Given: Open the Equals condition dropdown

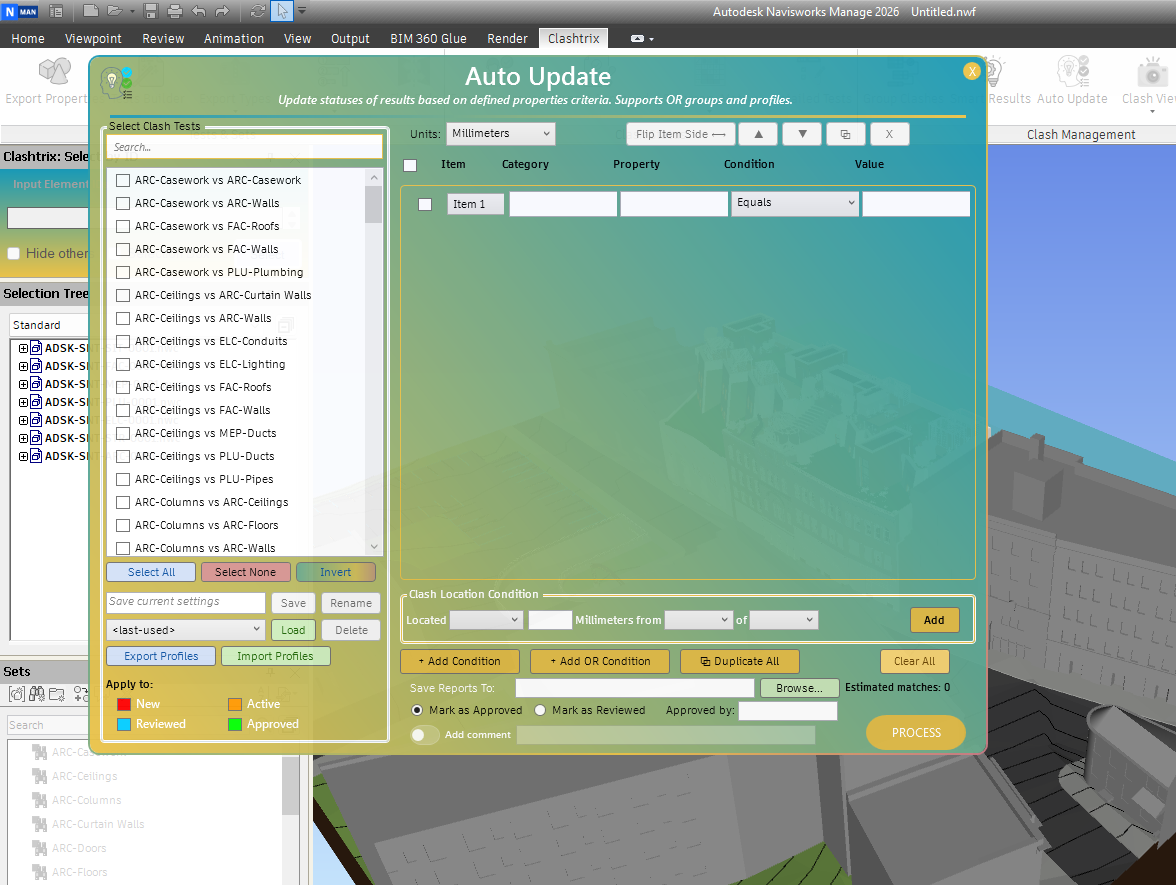Looking at the screenshot, I should (x=795, y=203).
